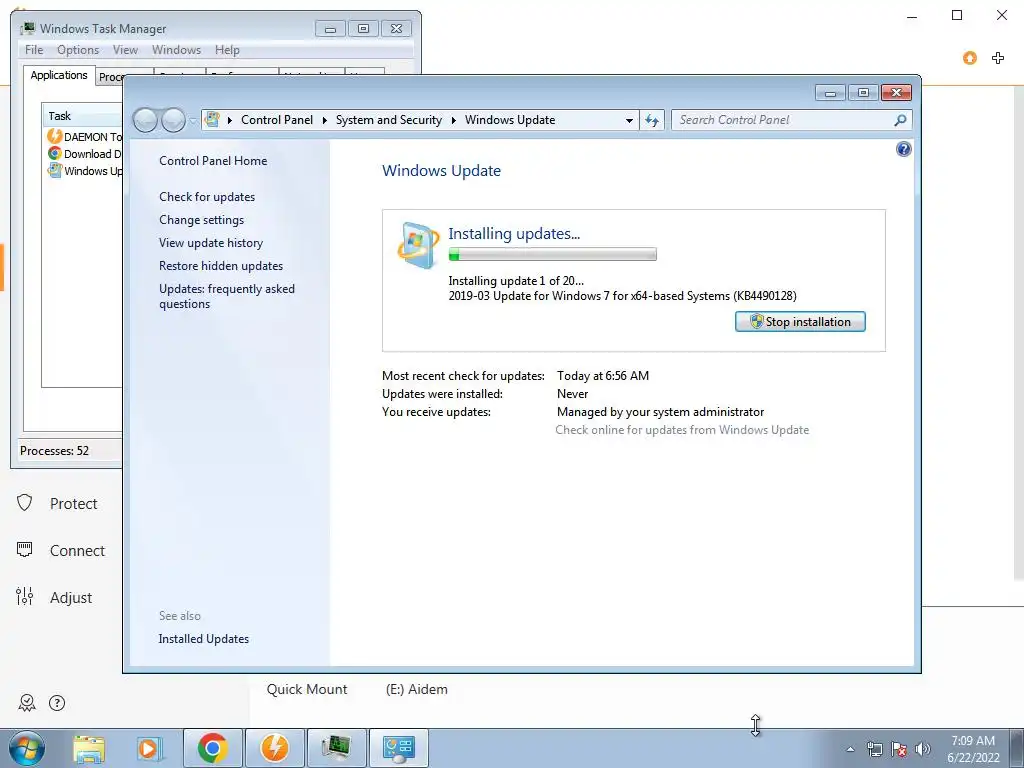Open View update history link
1024x768 pixels.
[x=211, y=243]
